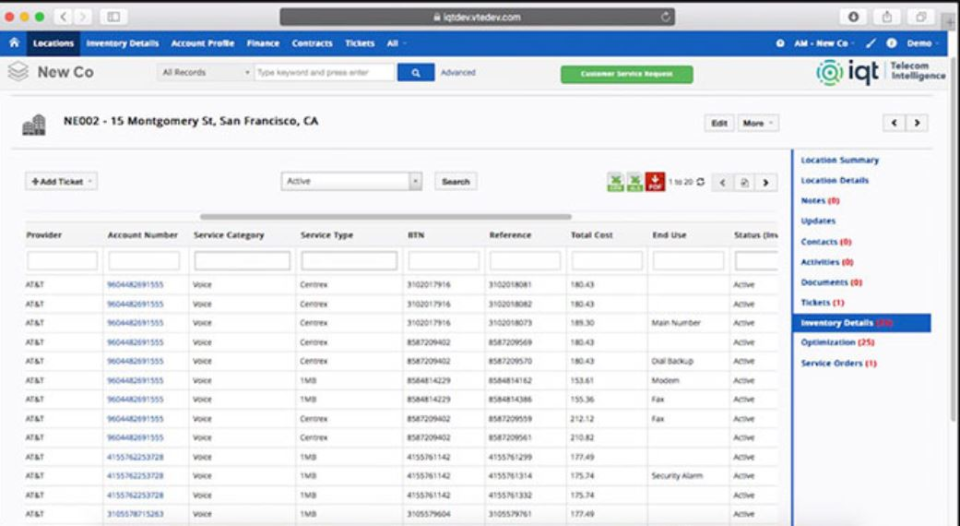Viewport: 960px width, 526px height.
Task: Go to the home page icon
Action: click(14, 43)
